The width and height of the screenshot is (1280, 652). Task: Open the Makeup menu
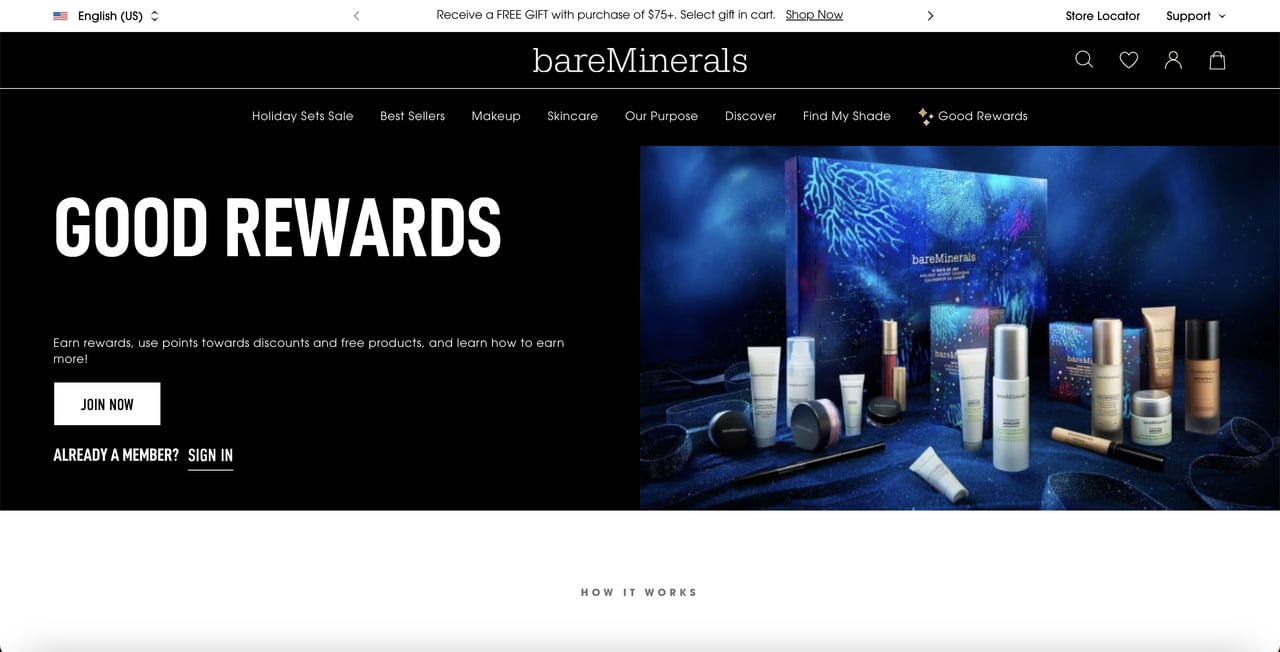point(496,116)
